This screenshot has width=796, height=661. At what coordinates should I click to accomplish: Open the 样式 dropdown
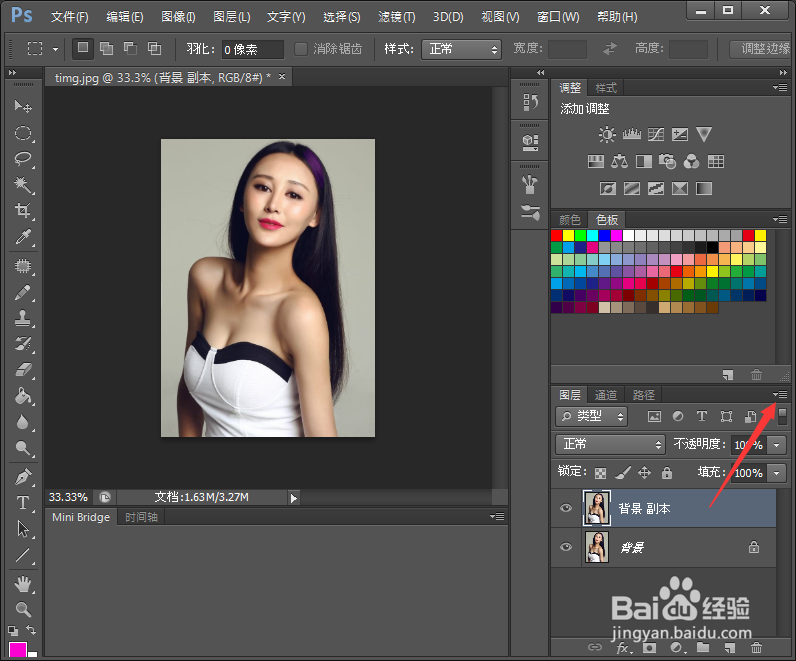pos(461,49)
